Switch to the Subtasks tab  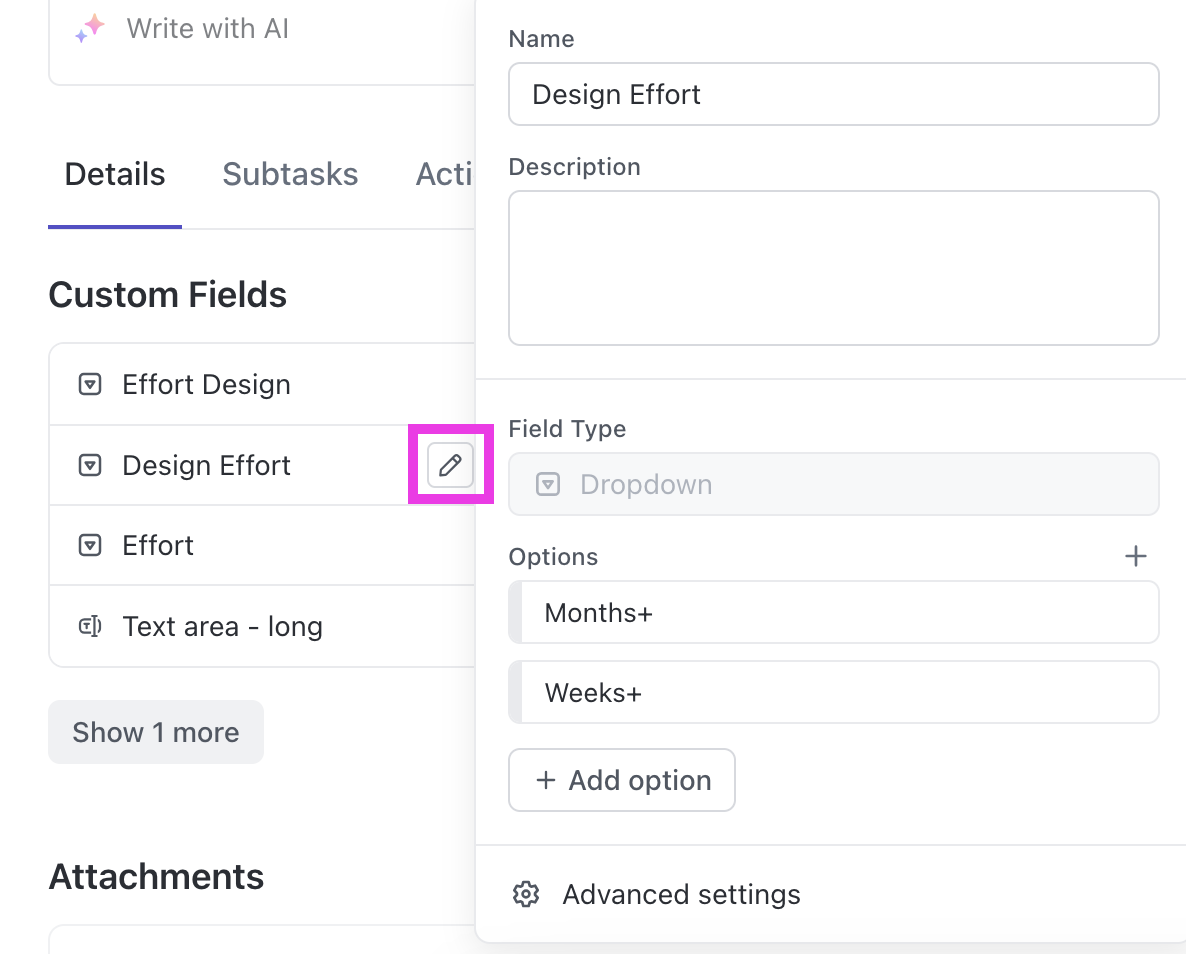click(290, 174)
